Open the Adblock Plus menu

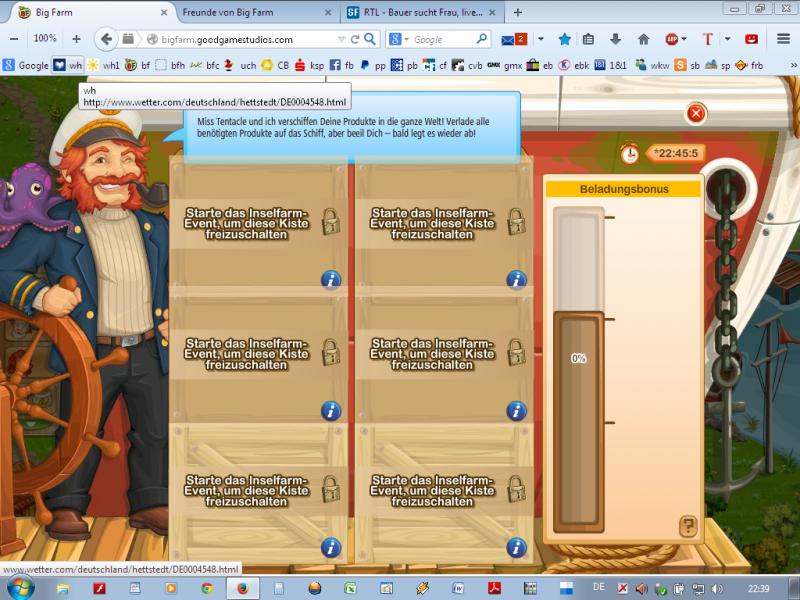coord(674,39)
